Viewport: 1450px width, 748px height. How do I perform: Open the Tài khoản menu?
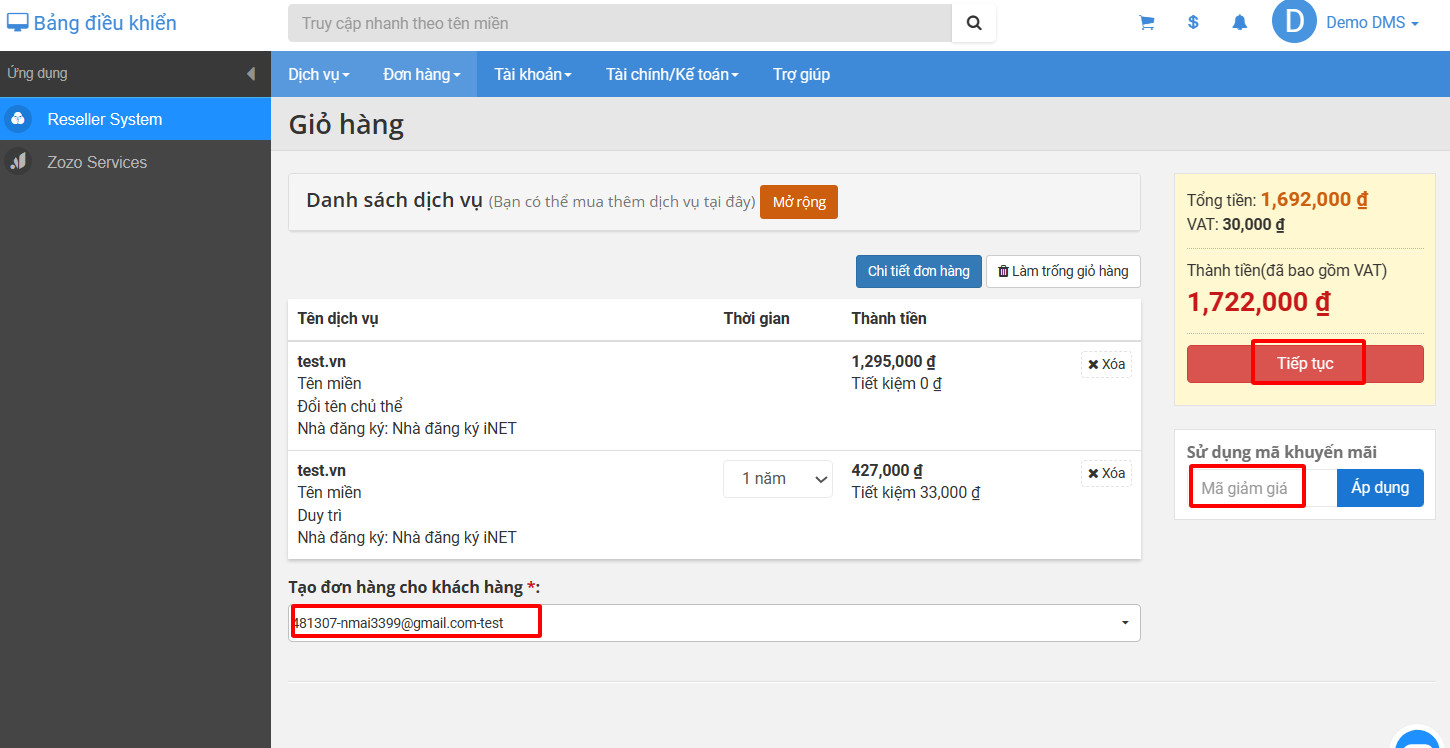(533, 74)
